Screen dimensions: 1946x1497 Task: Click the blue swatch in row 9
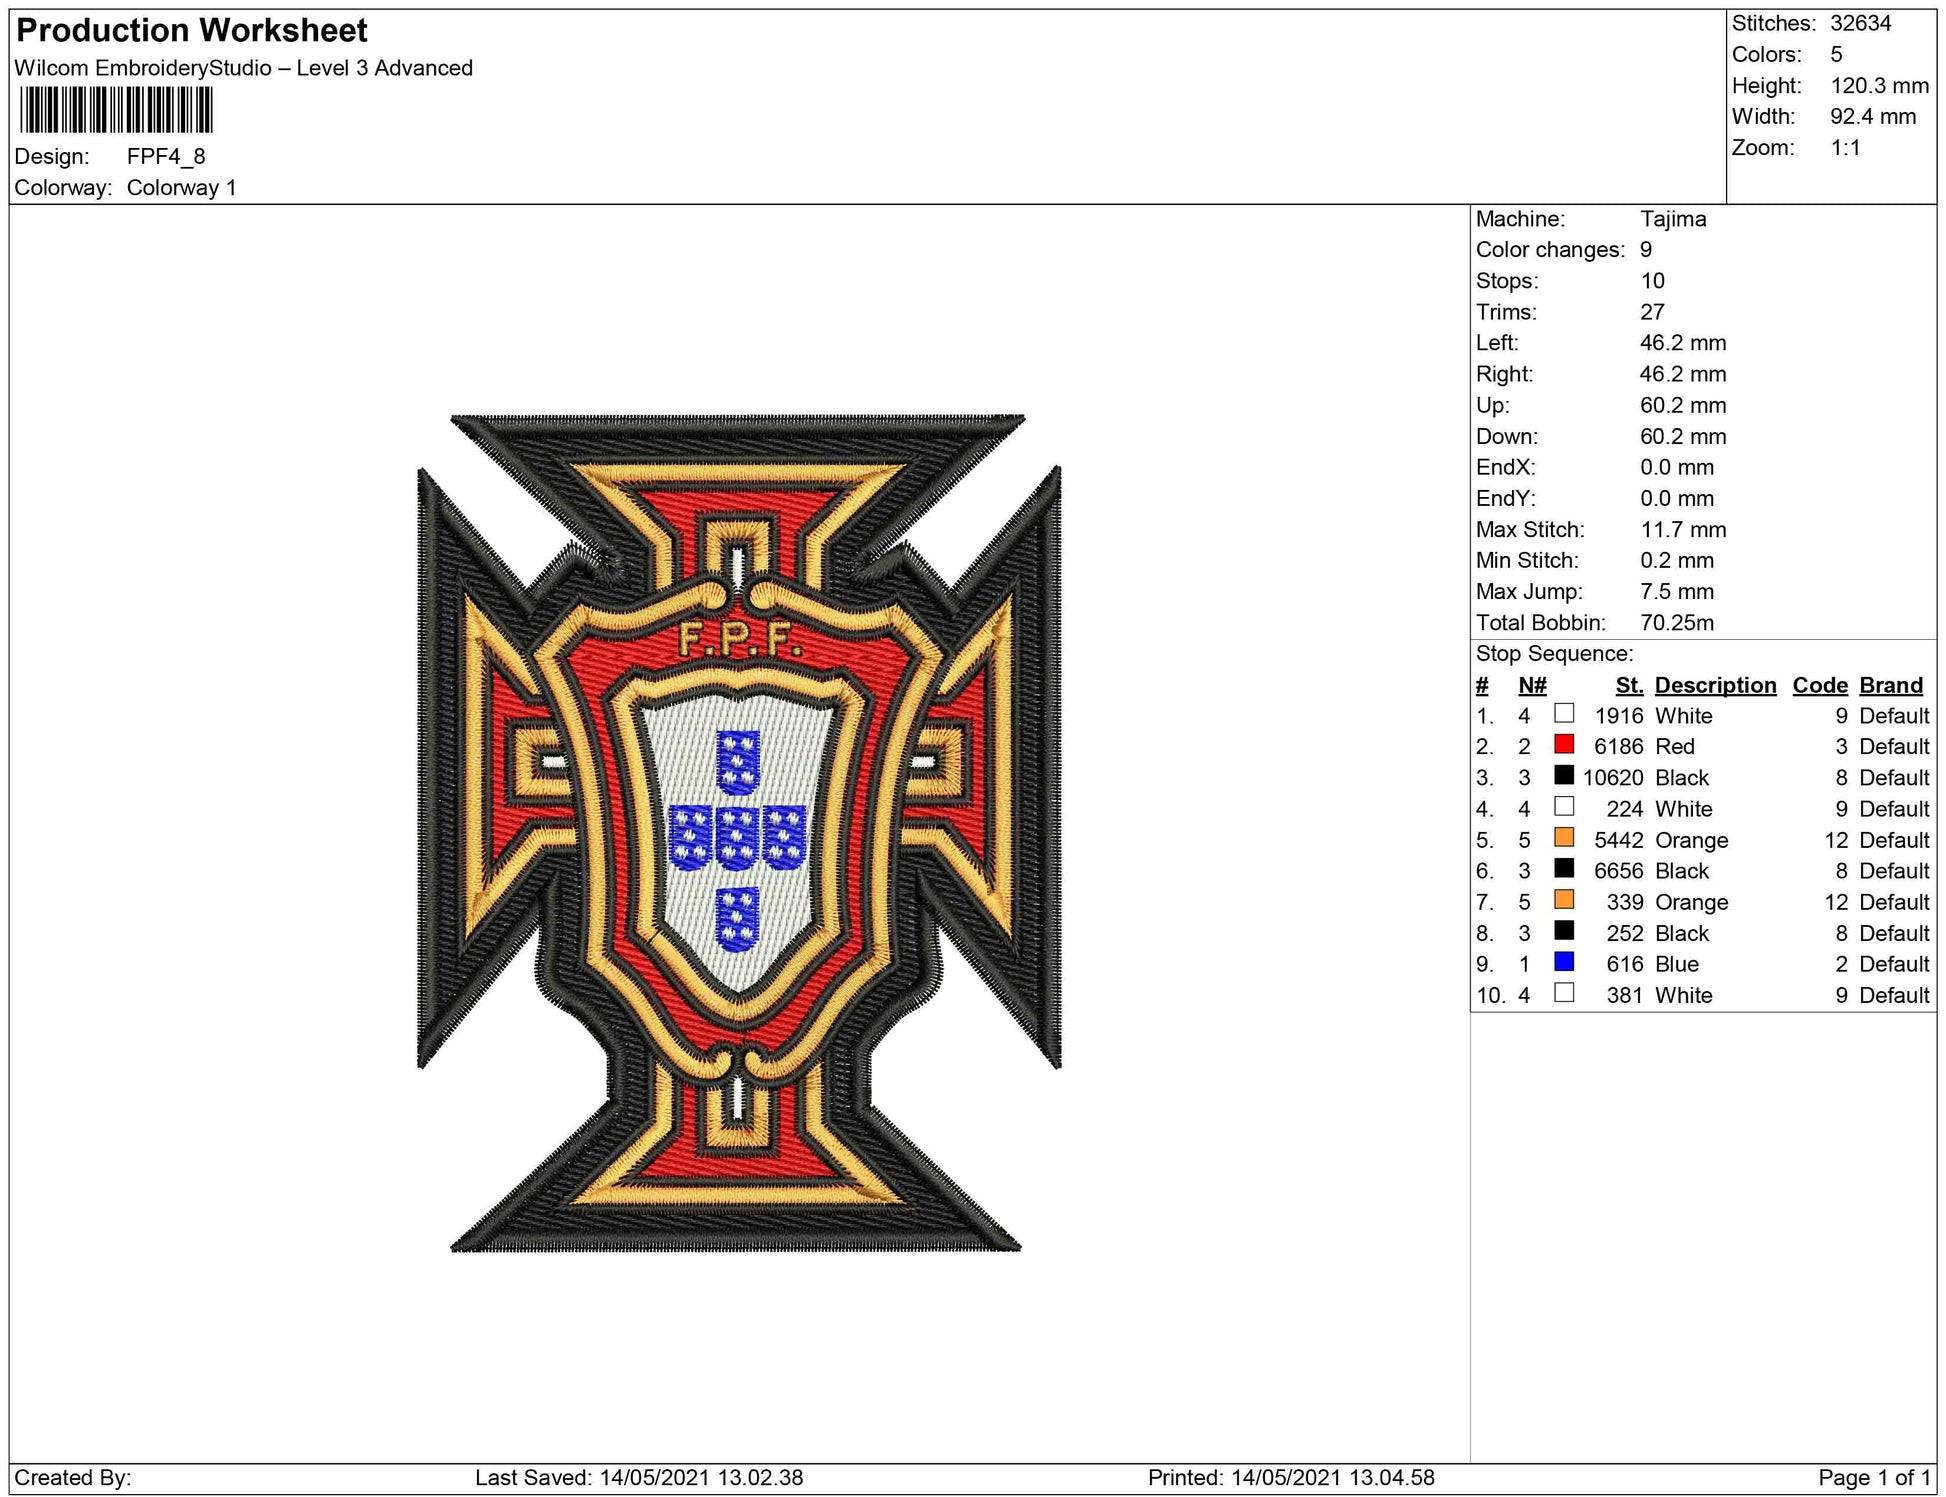coord(1564,962)
